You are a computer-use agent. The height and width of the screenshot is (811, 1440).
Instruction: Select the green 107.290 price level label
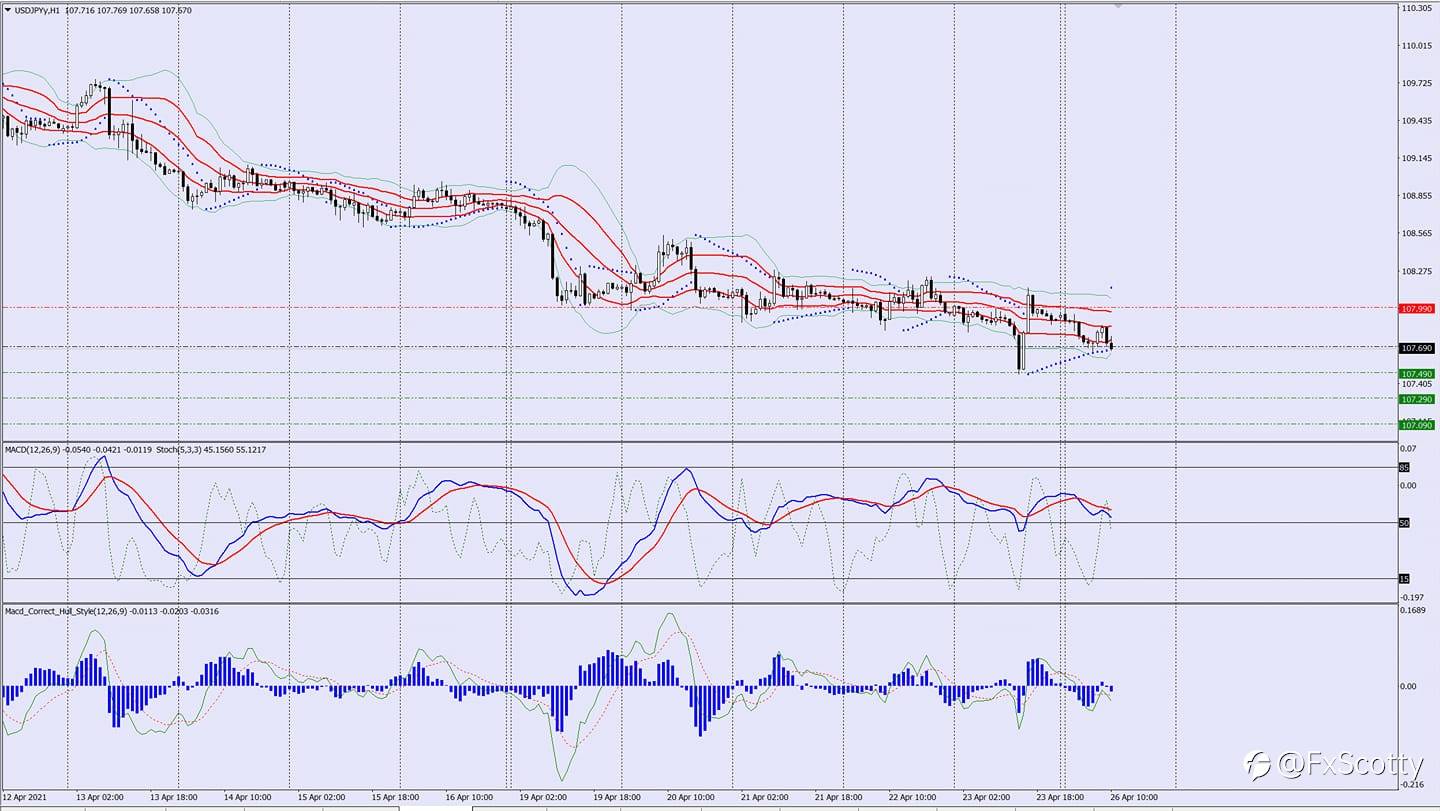1417,399
